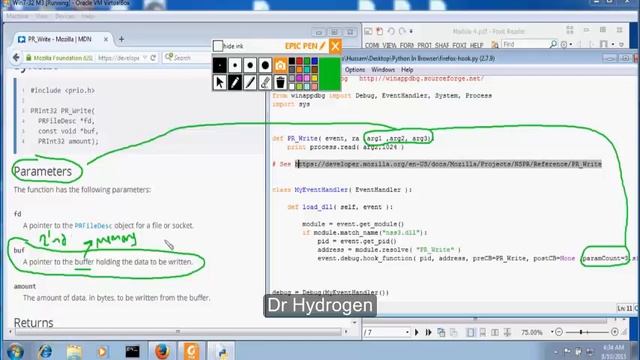Click the zoom in plus button in Foxit
Viewport: 640px width, 360px height.
[615, 332]
